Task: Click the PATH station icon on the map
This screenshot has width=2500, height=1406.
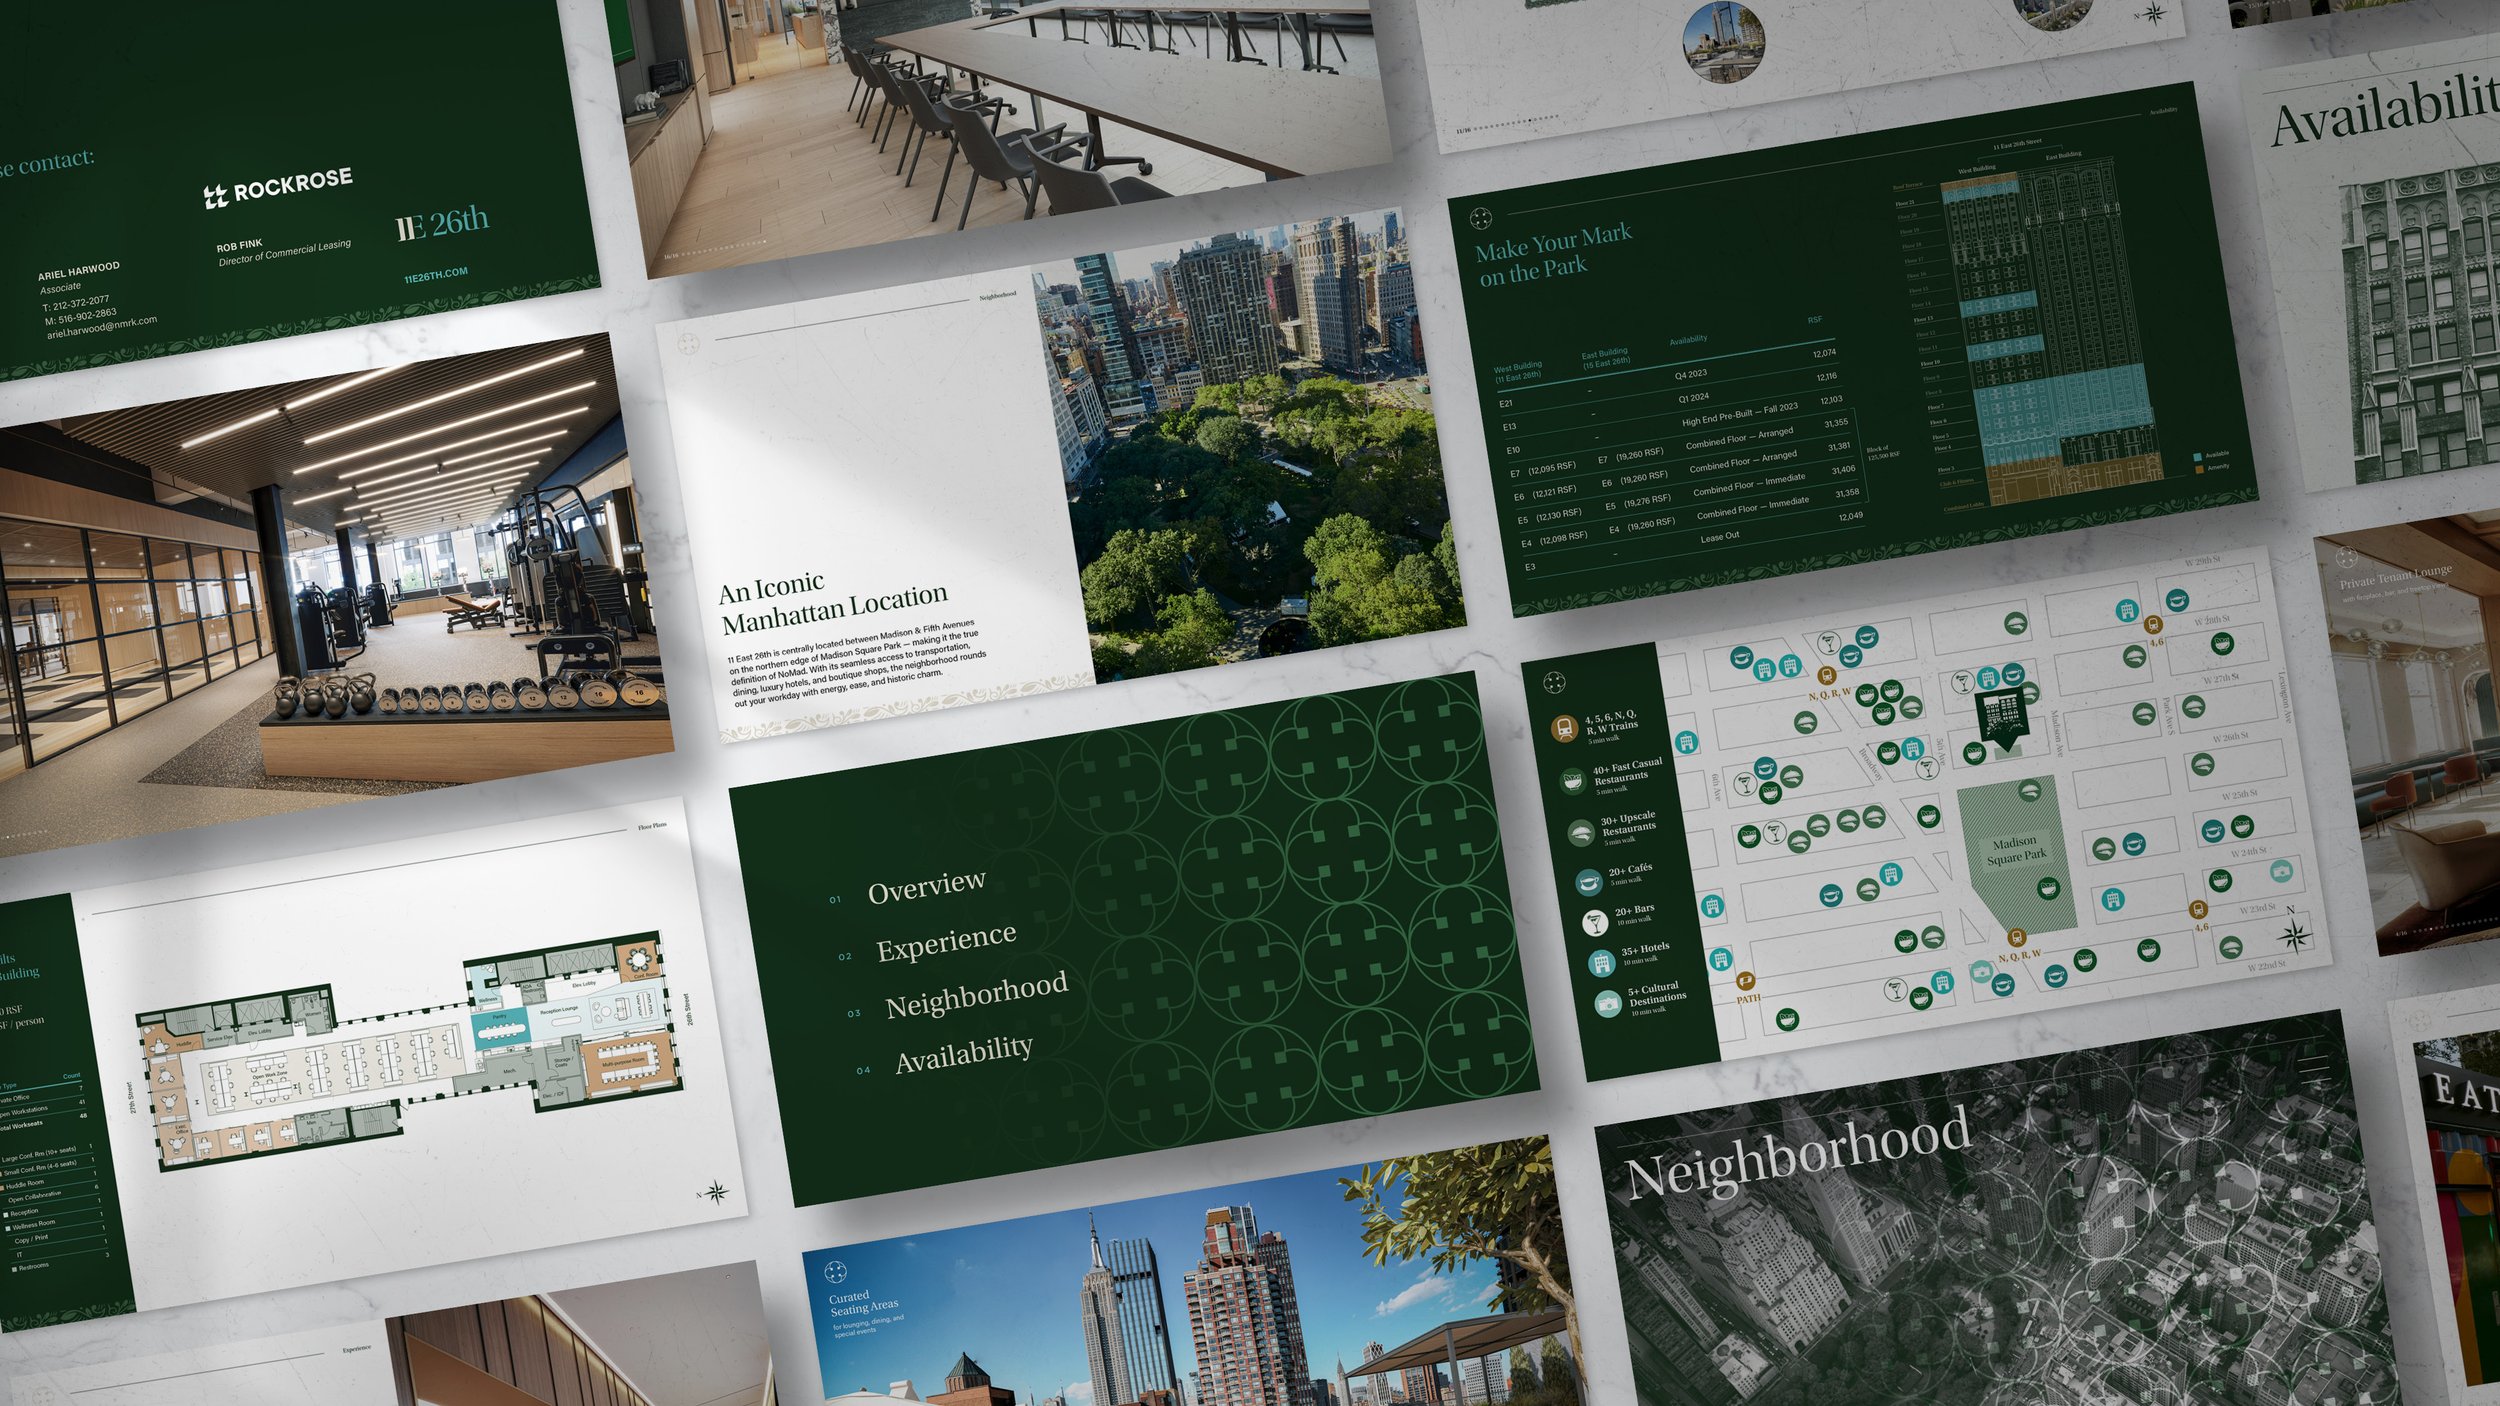Action: pyautogui.click(x=1745, y=981)
